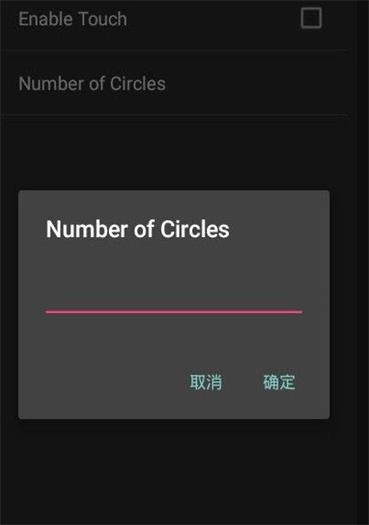Open the Number of Circles setting row
The height and width of the screenshot is (525, 369).
tap(174, 83)
